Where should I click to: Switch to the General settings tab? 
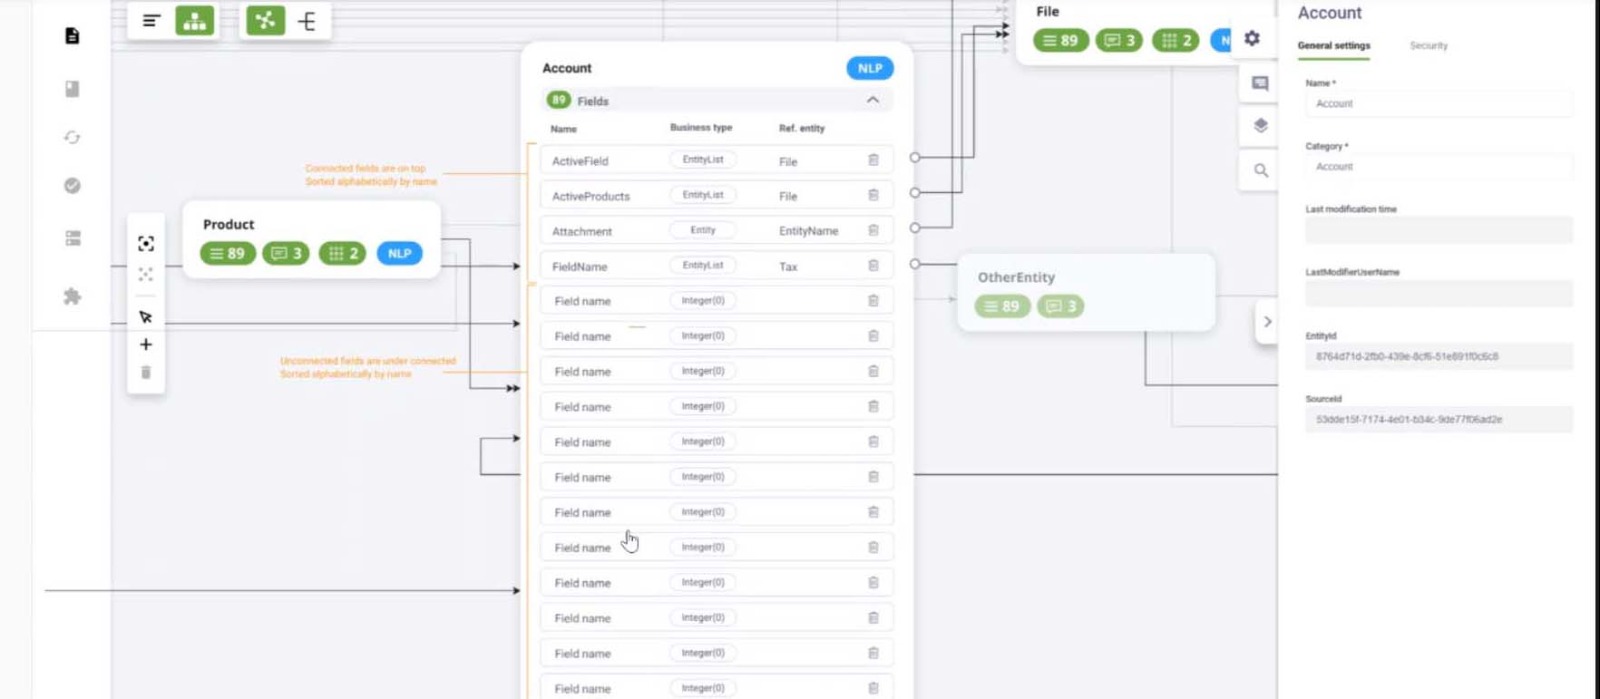tap(1334, 46)
